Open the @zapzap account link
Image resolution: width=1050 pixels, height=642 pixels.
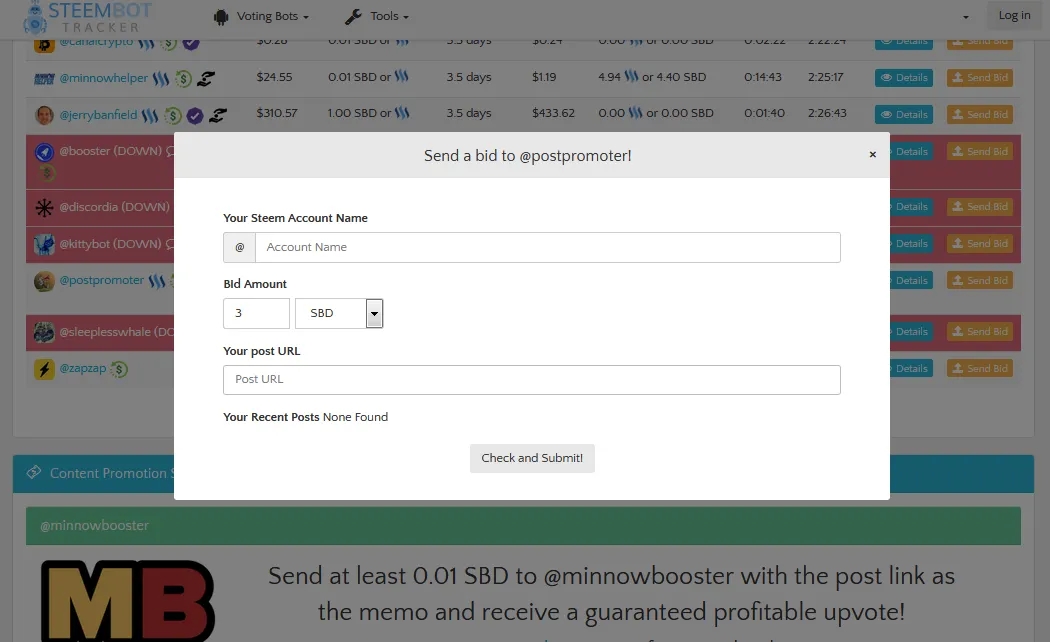click(x=83, y=368)
